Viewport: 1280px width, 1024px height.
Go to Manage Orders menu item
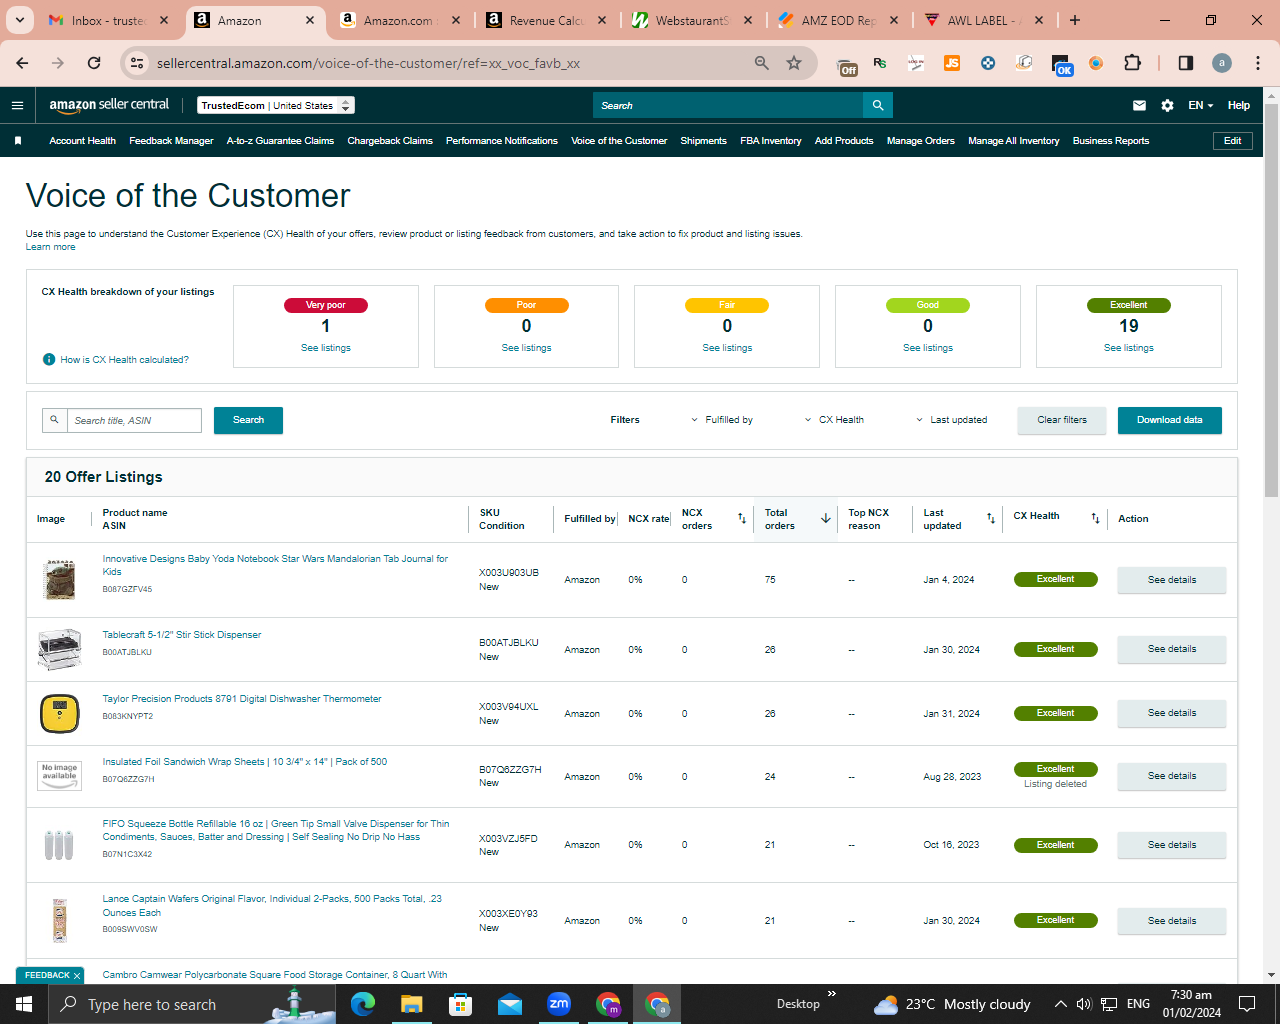point(921,141)
